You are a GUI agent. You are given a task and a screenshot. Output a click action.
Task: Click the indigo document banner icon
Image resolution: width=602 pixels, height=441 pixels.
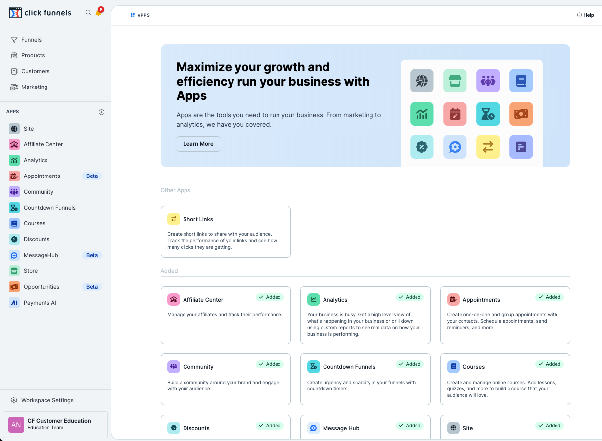click(521, 147)
